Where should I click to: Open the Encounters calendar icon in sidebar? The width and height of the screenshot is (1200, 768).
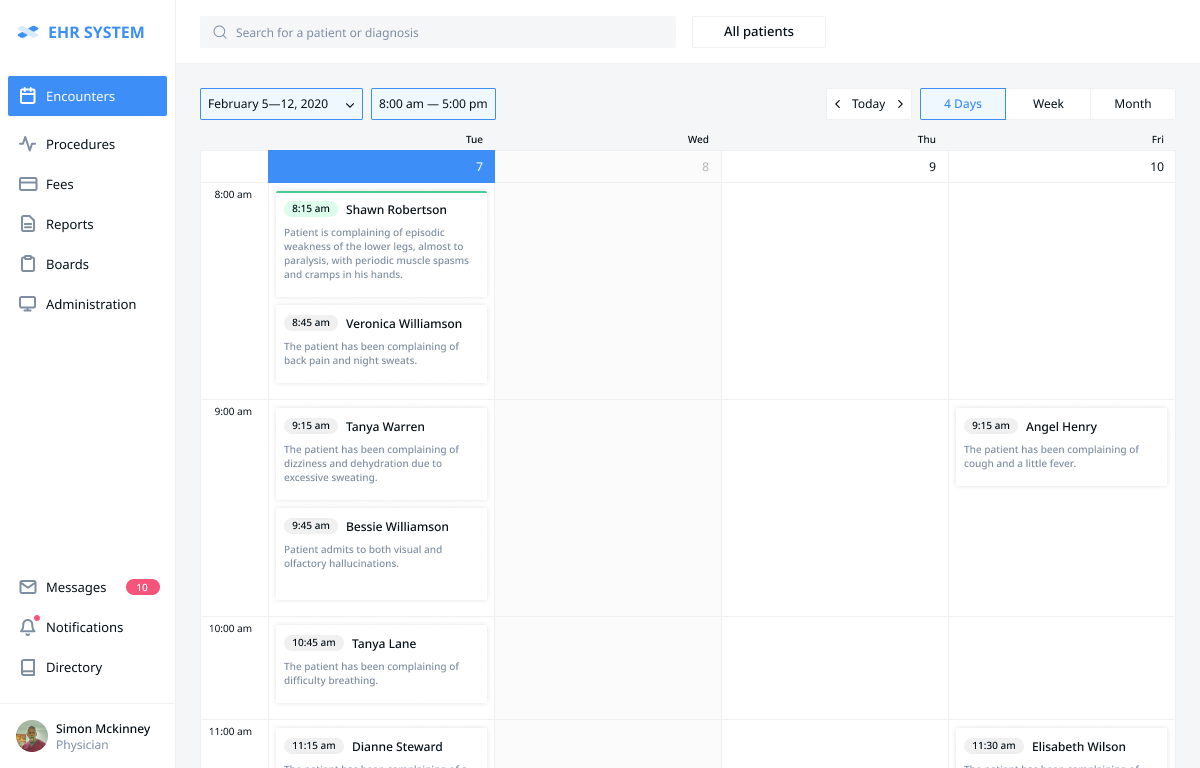click(x=28, y=96)
